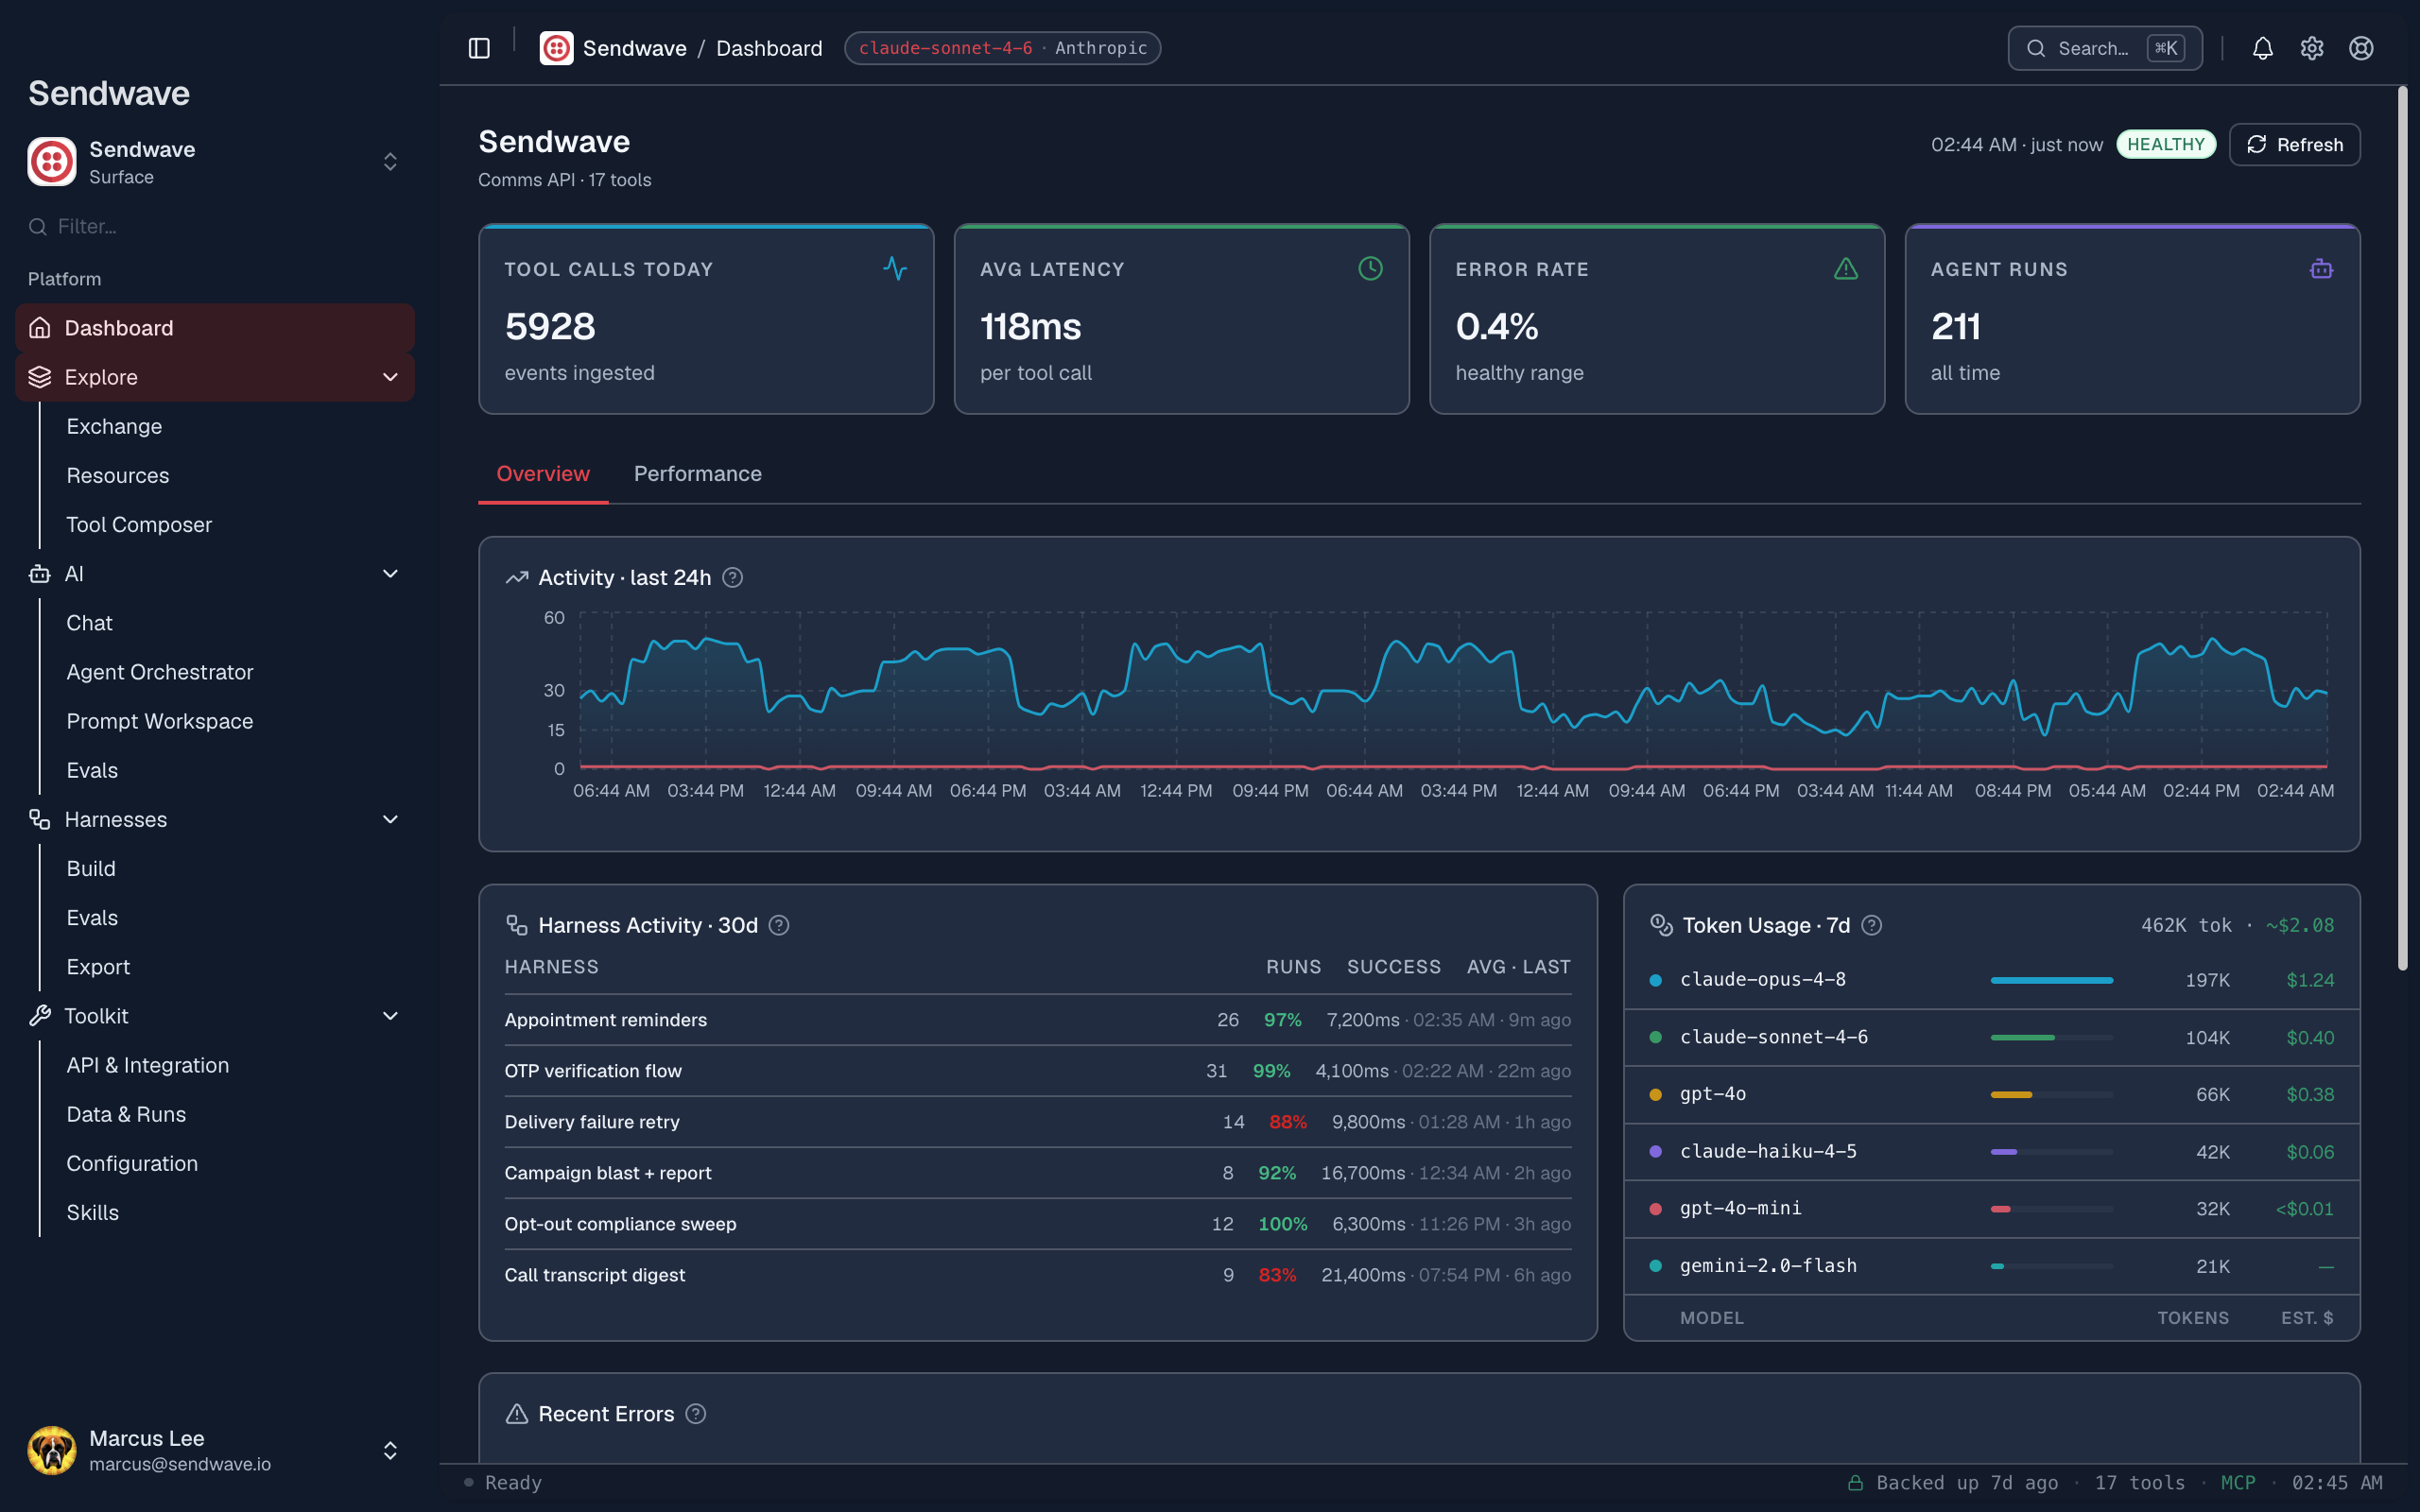Collapse the Explore section chevron
Screen dimensions: 2420x1512
tap(391, 377)
